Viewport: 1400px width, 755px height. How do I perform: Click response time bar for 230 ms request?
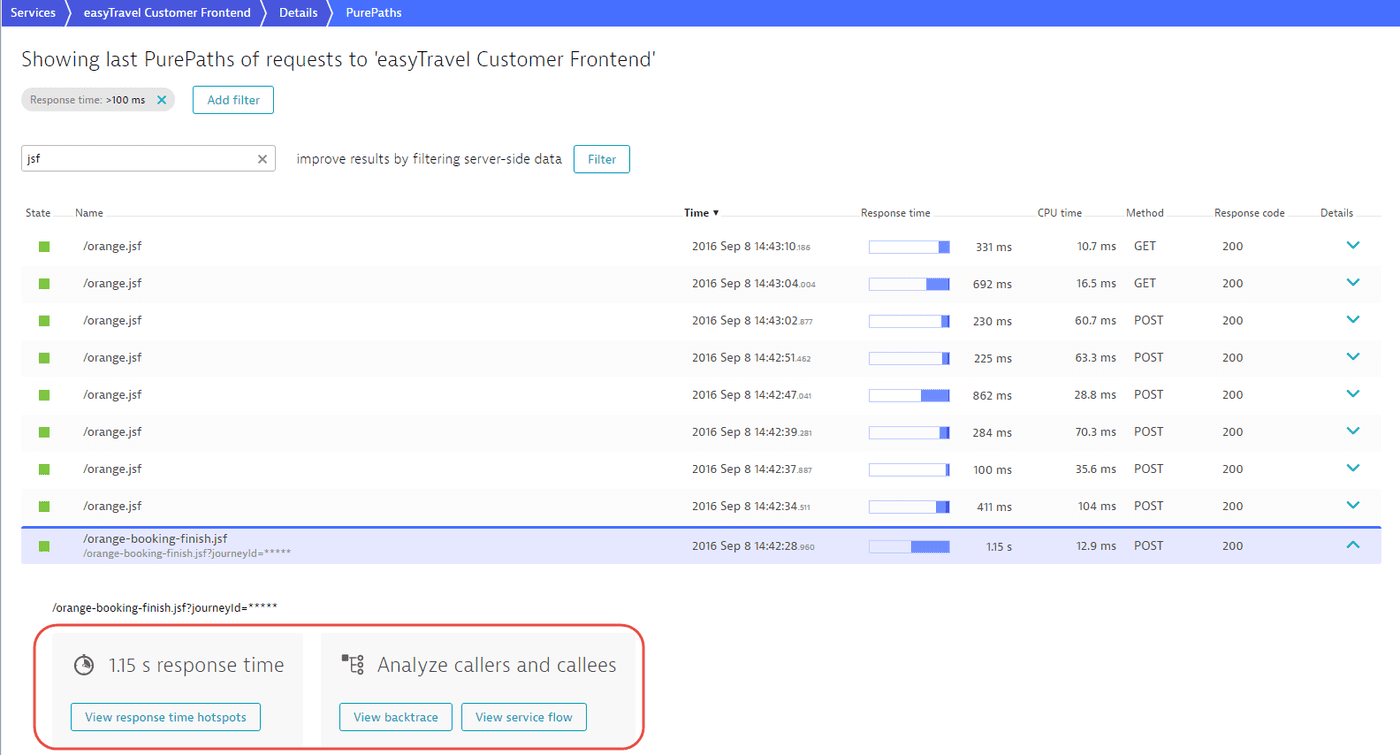(x=909, y=321)
